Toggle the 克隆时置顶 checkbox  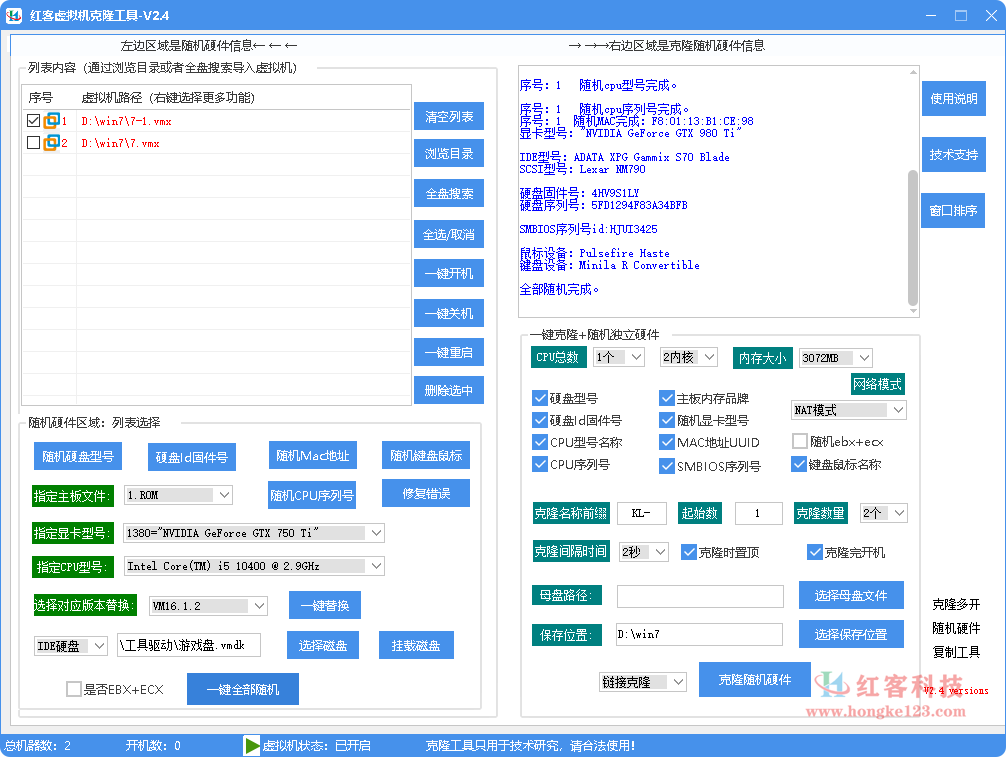pyautogui.click(x=688, y=552)
